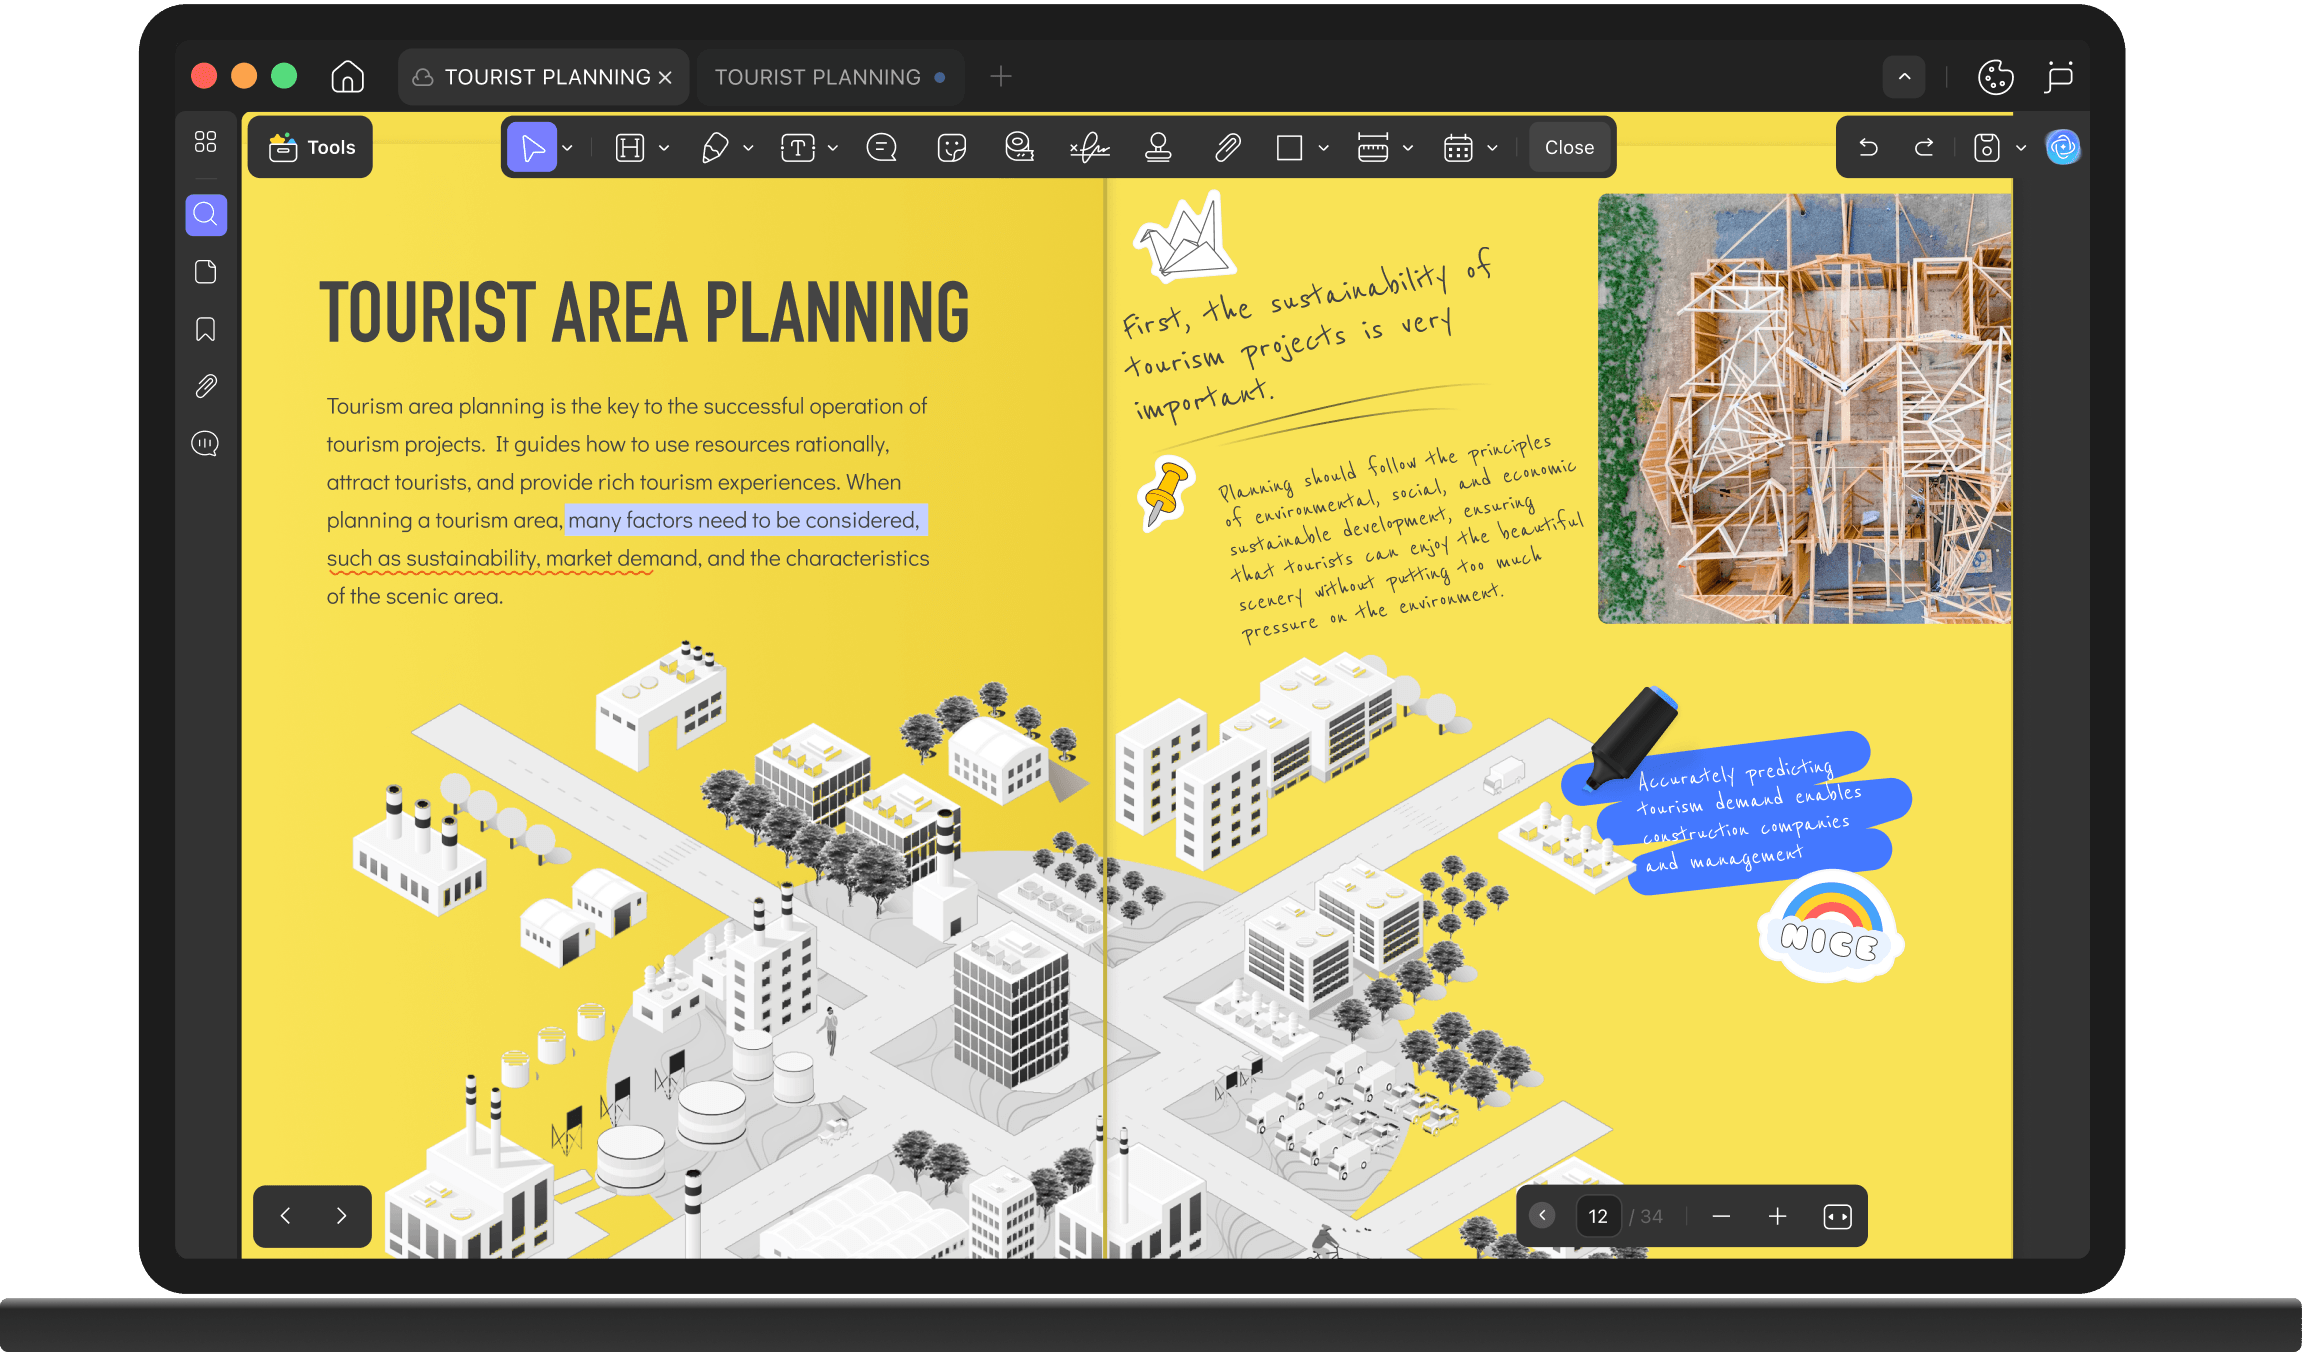This screenshot has height=1352, width=2302.
Task: Expand the cursor tool options arrow
Action: (568, 148)
